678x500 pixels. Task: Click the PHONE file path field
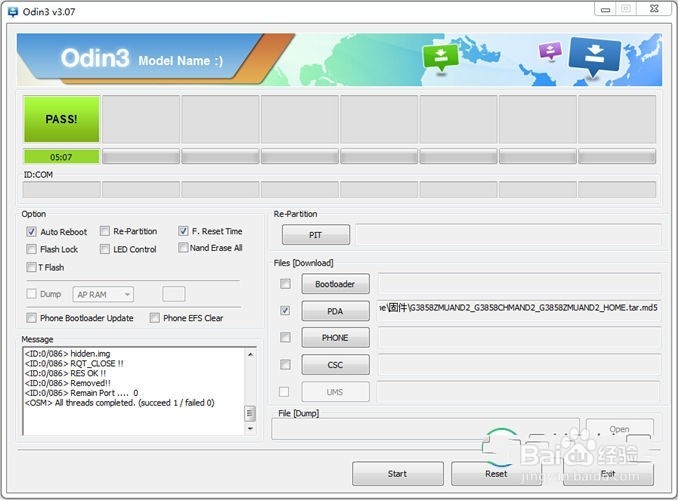pyautogui.click(x=519, y=337)
